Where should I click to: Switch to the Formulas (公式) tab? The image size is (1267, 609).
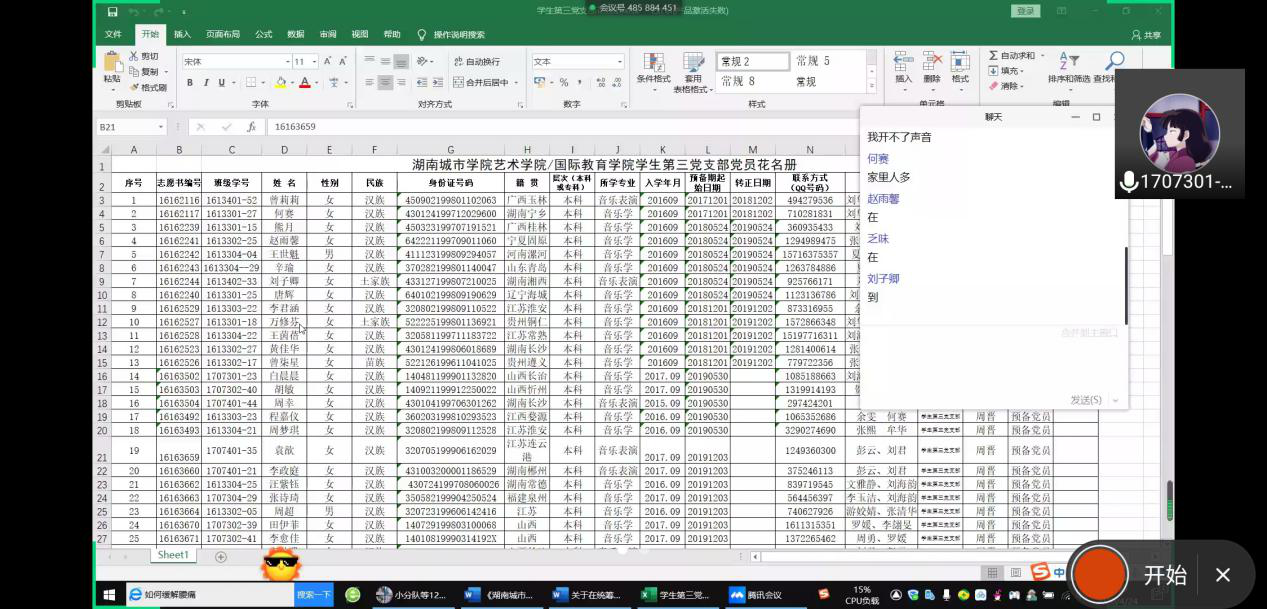tap(263, 34)
